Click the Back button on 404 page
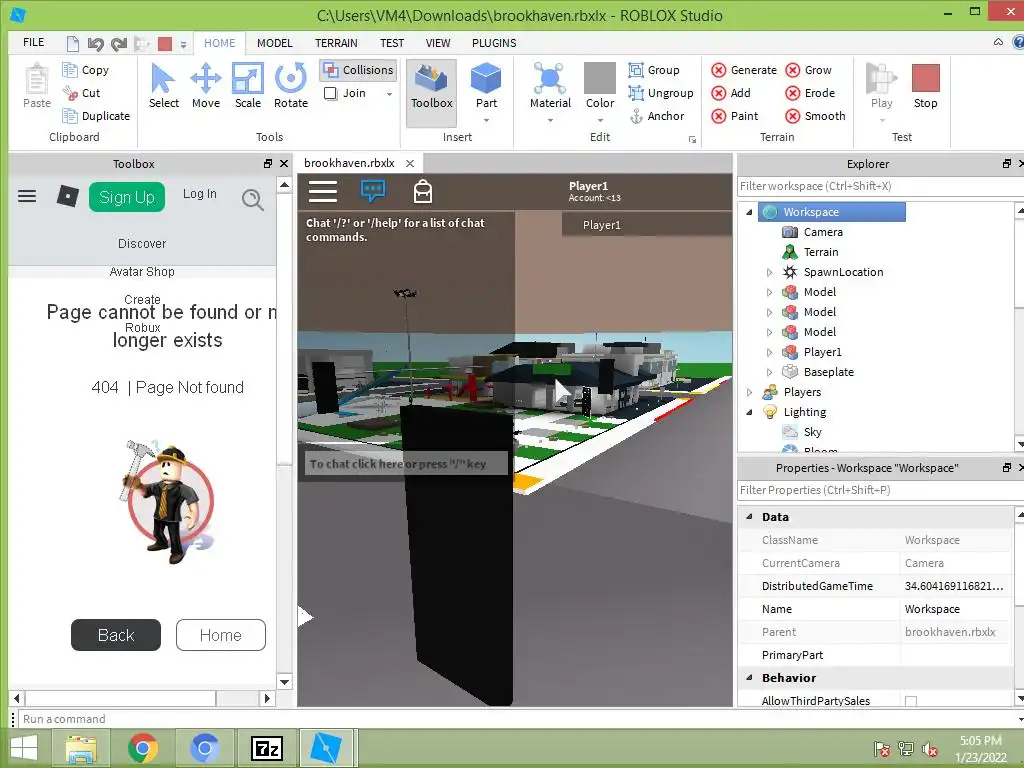The width and height of the screenshot is (1024, 768). pos(116,635)
